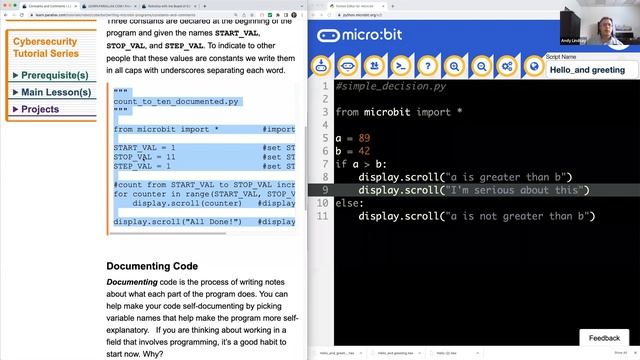Click the left browser profile avatar
640x360 pixels.
point(294,15)
